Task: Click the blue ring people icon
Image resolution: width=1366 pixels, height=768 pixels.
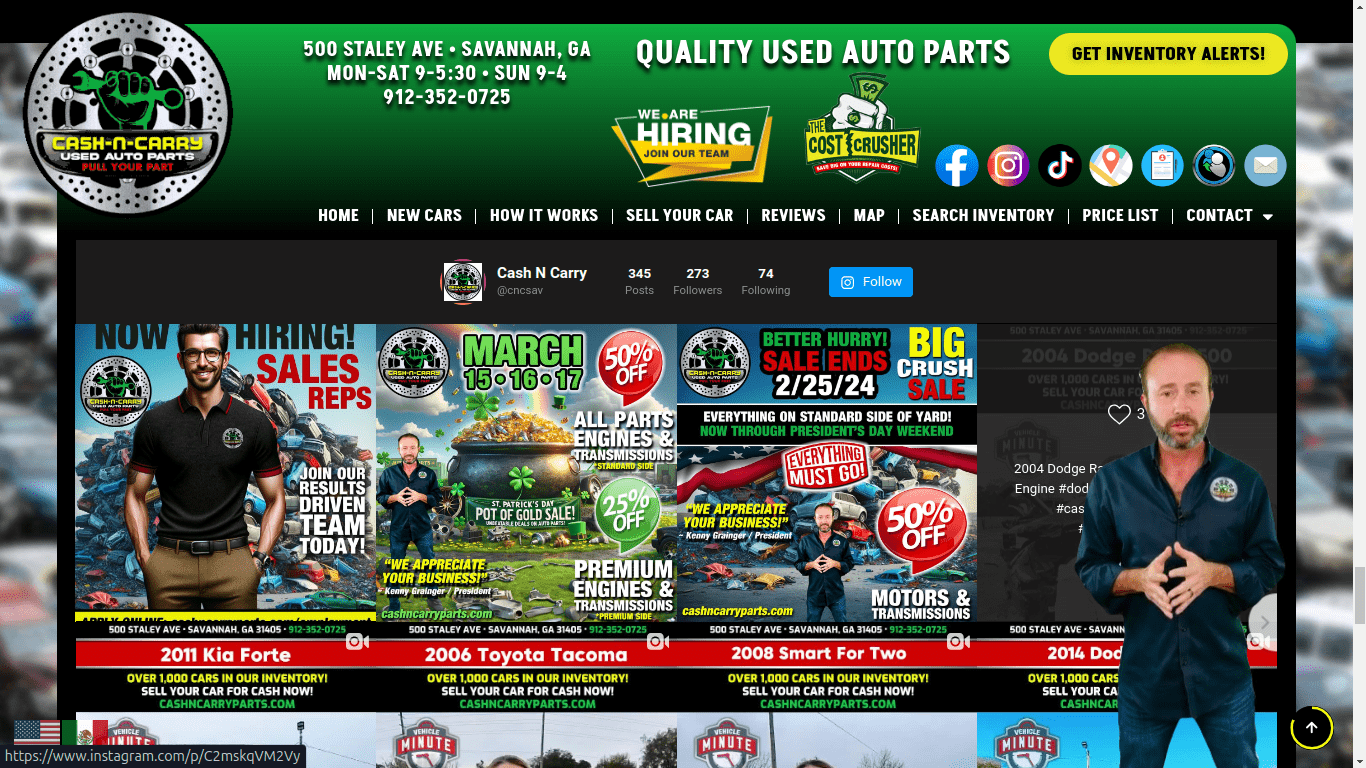Action: click(x=1214, y=165)
